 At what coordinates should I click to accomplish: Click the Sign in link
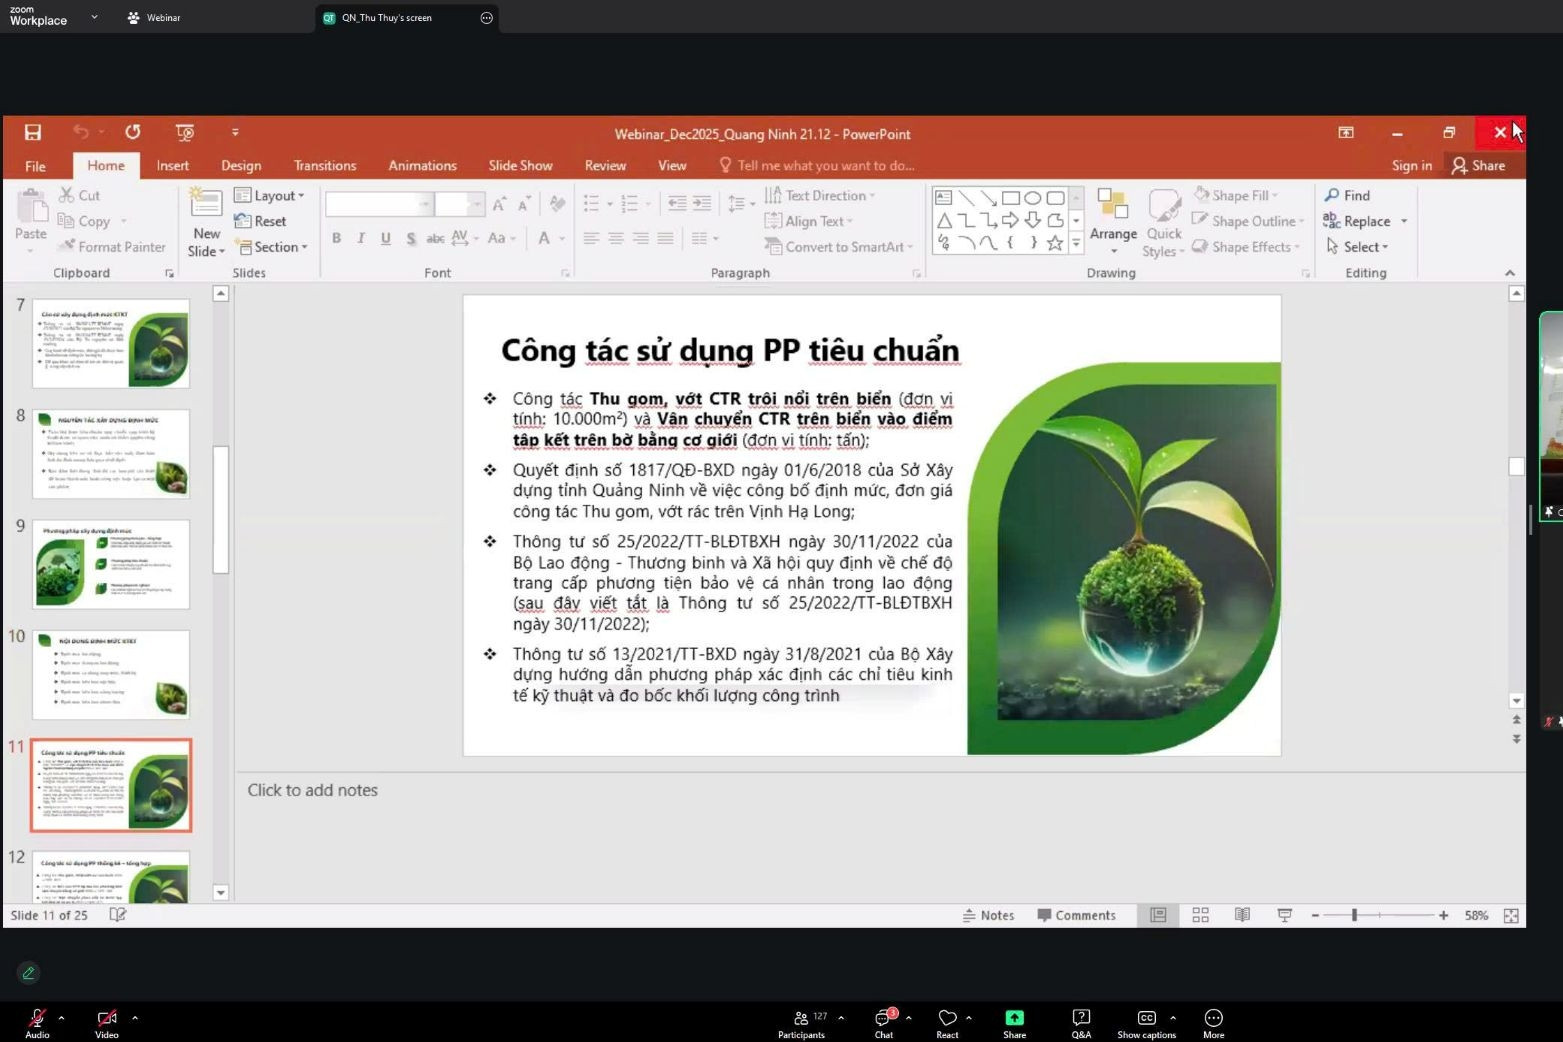(1410, 165)
